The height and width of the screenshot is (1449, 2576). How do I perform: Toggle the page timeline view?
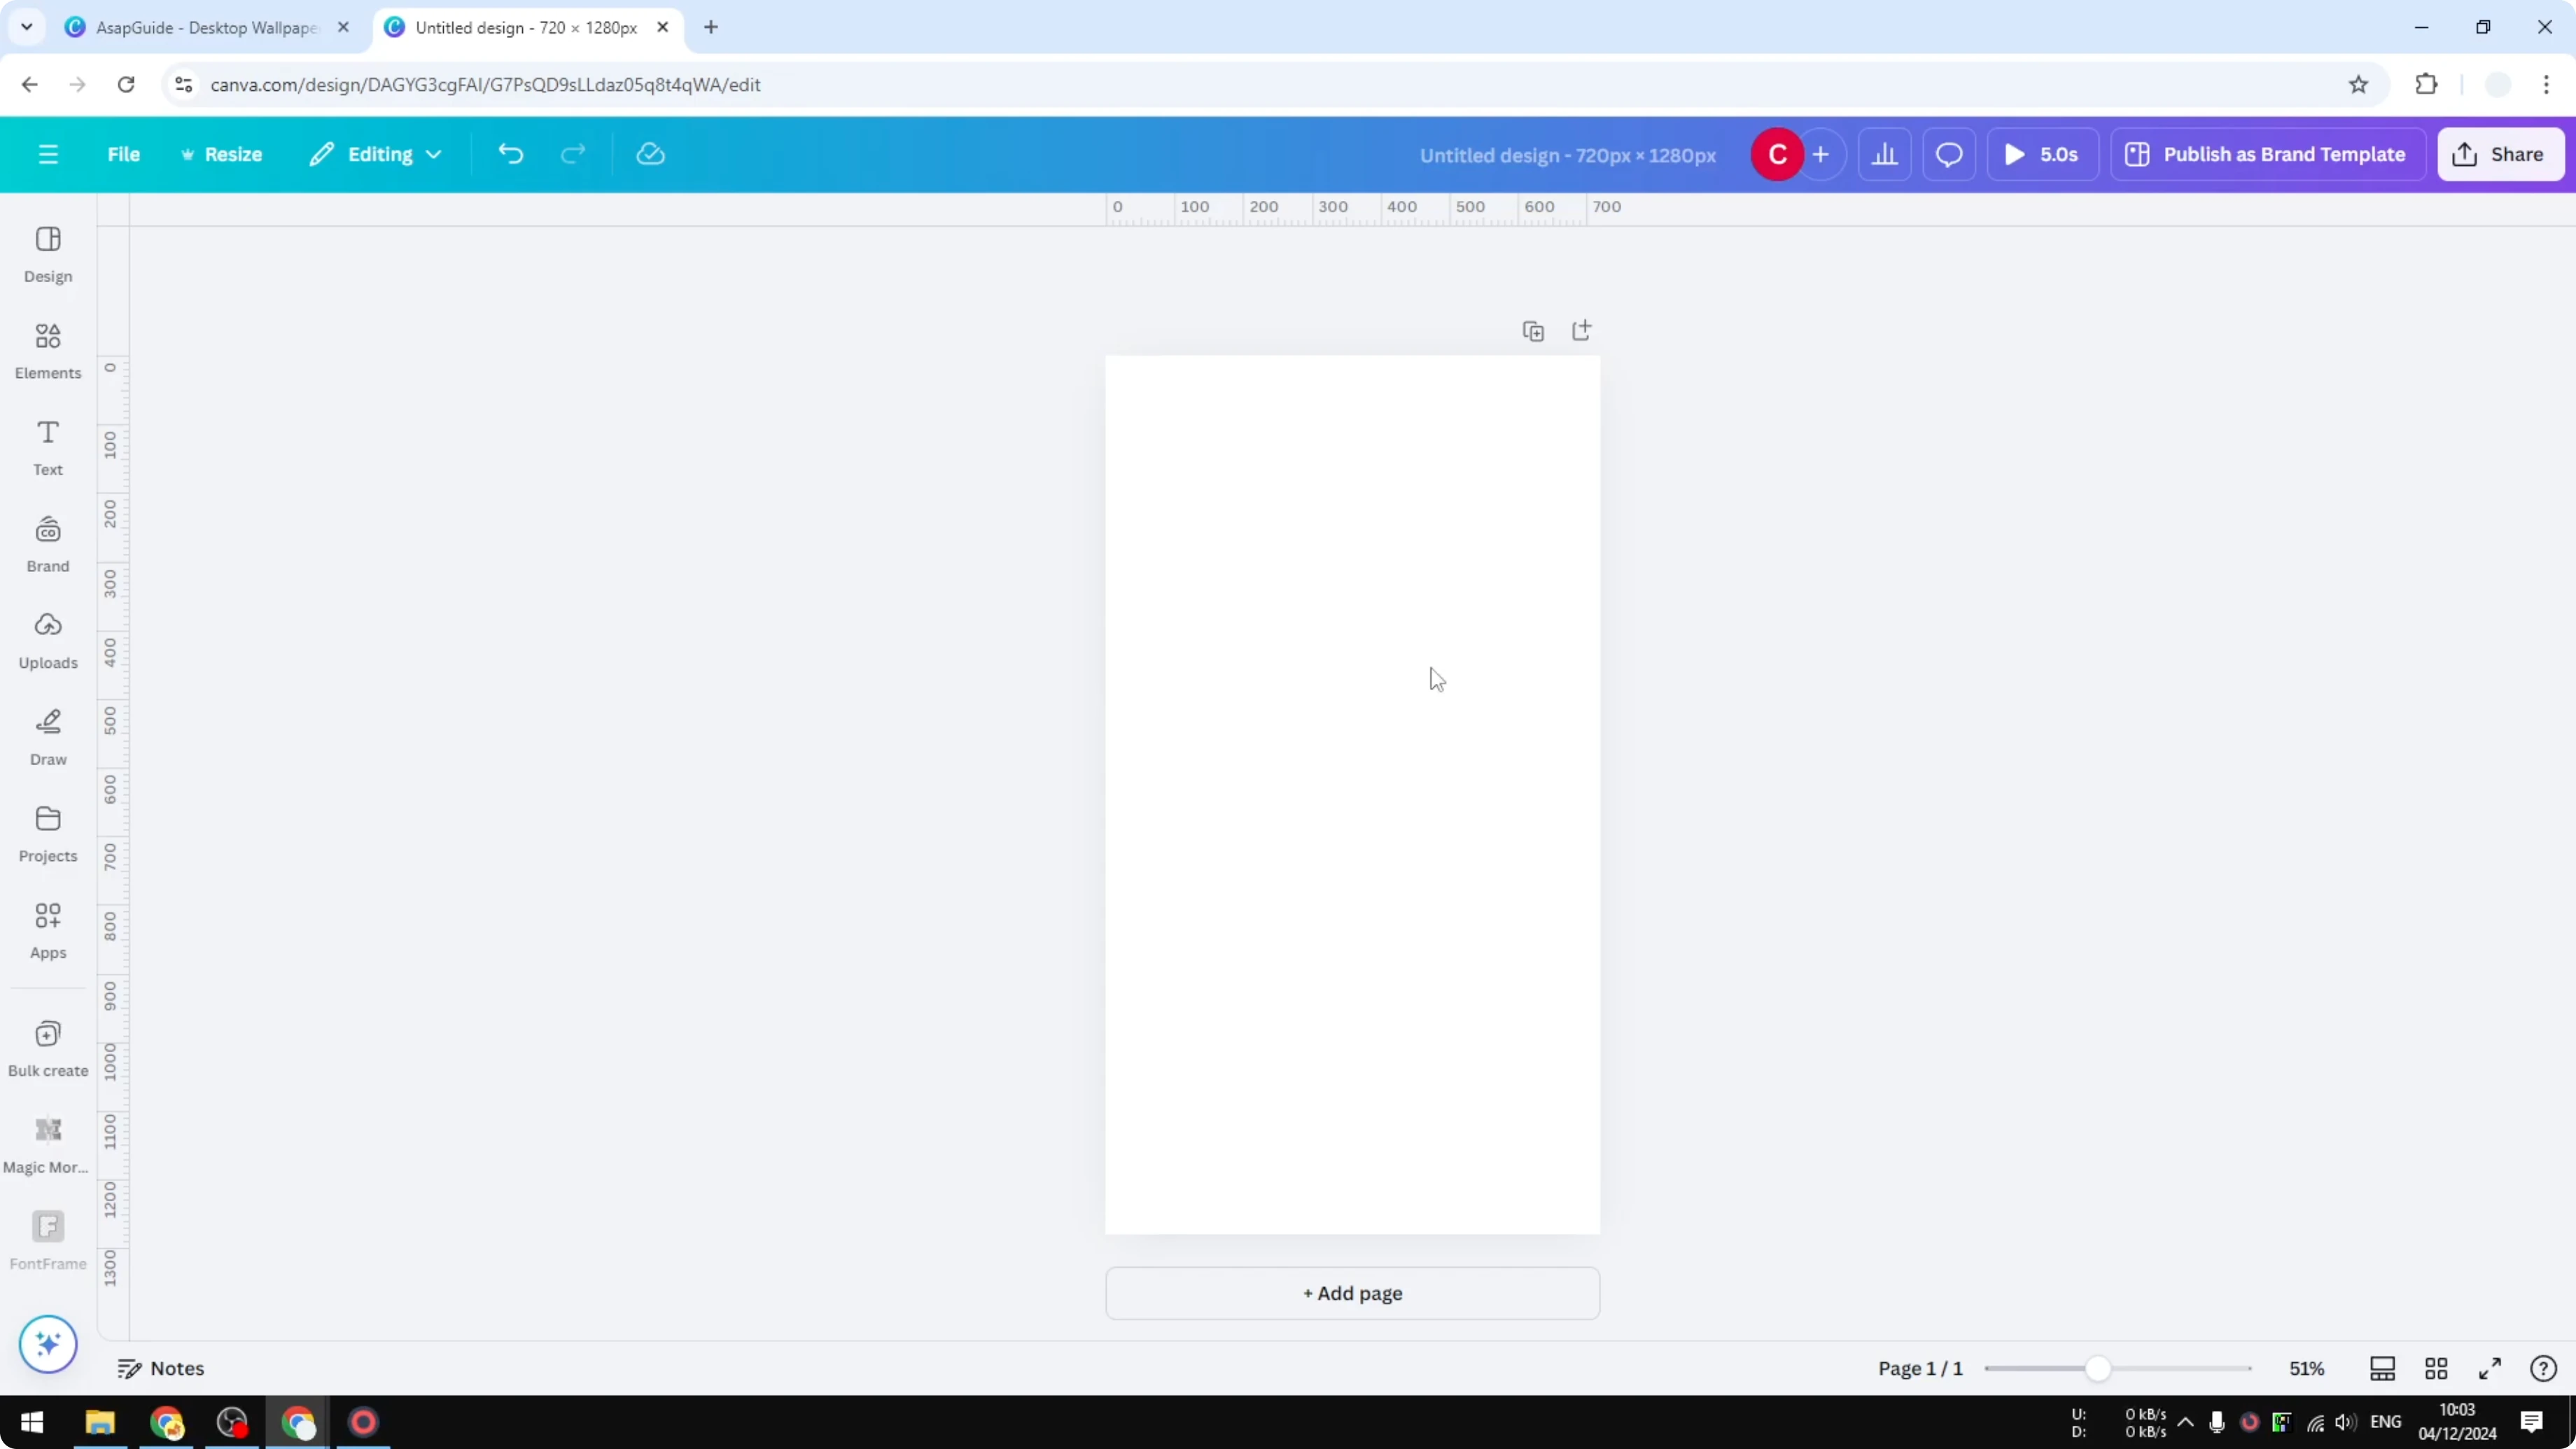(x=2382, y=1368)
